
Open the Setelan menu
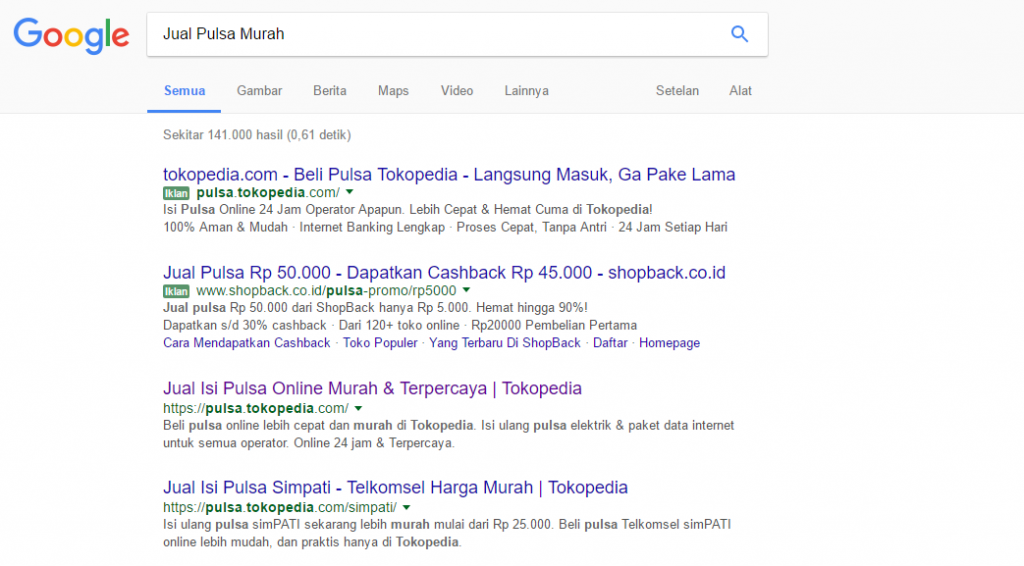coord(677,91)
